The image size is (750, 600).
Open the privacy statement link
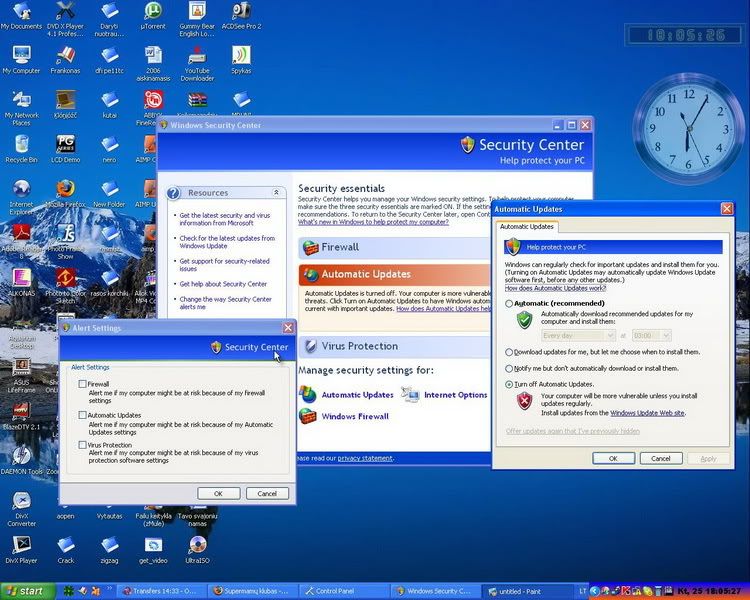point(365,458)
